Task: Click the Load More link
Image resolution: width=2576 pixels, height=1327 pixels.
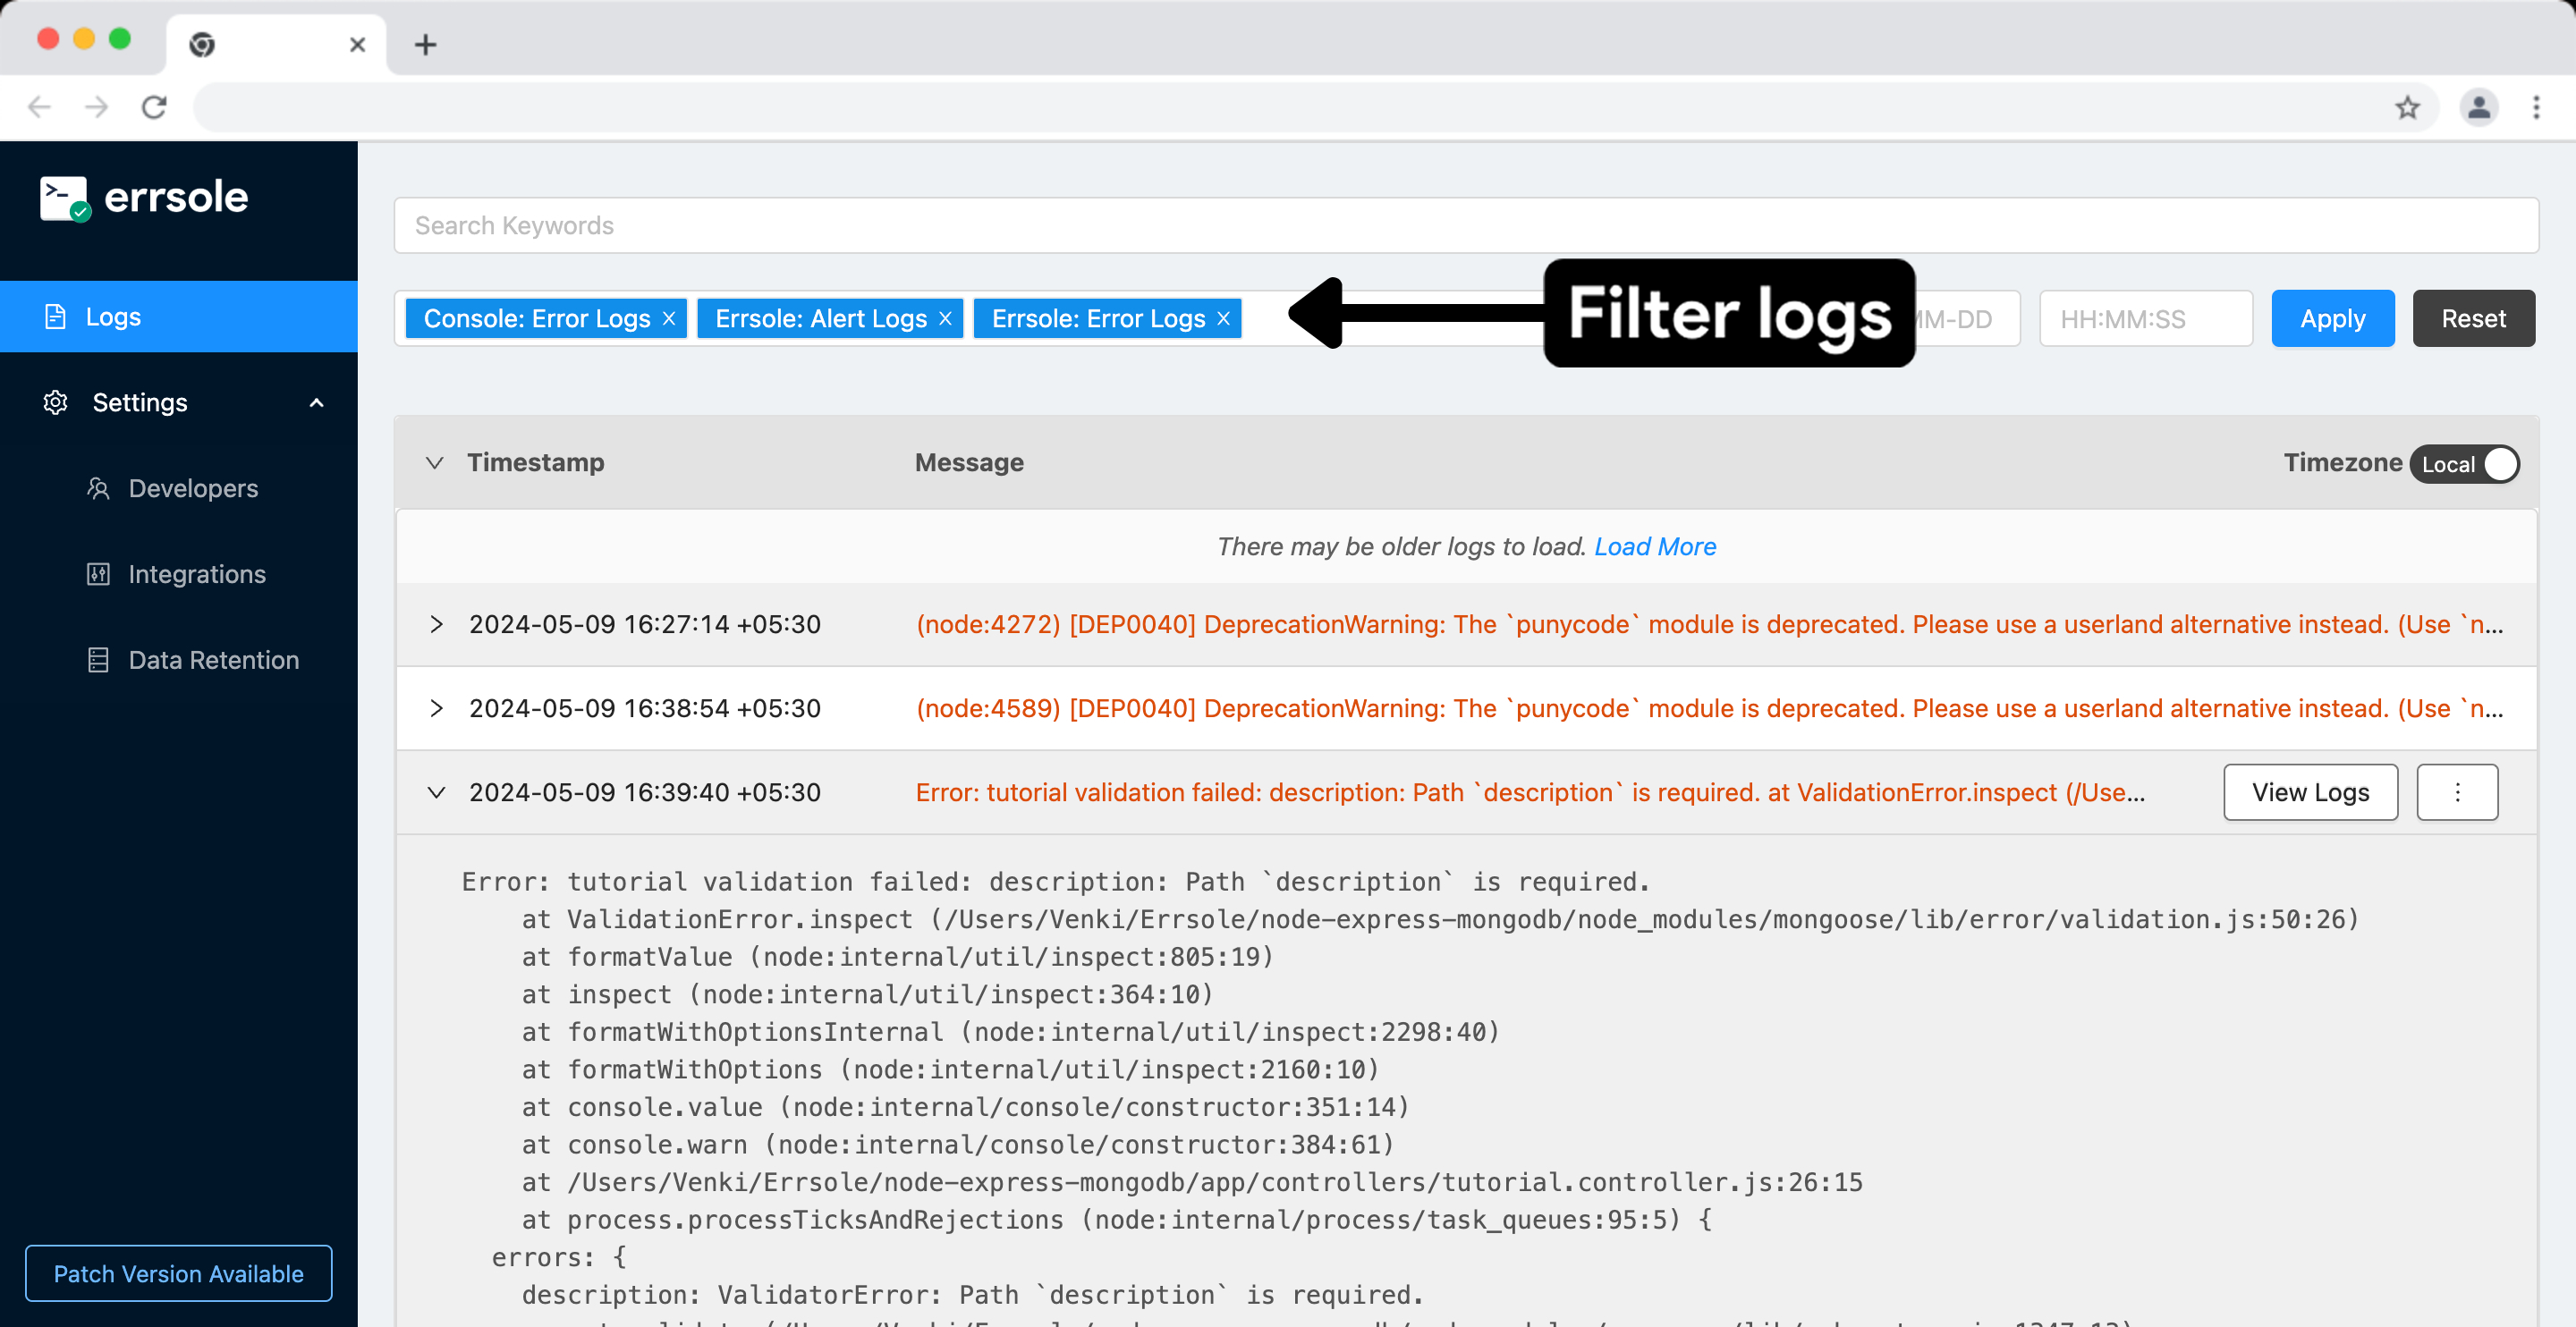Action: (1654, 547)
